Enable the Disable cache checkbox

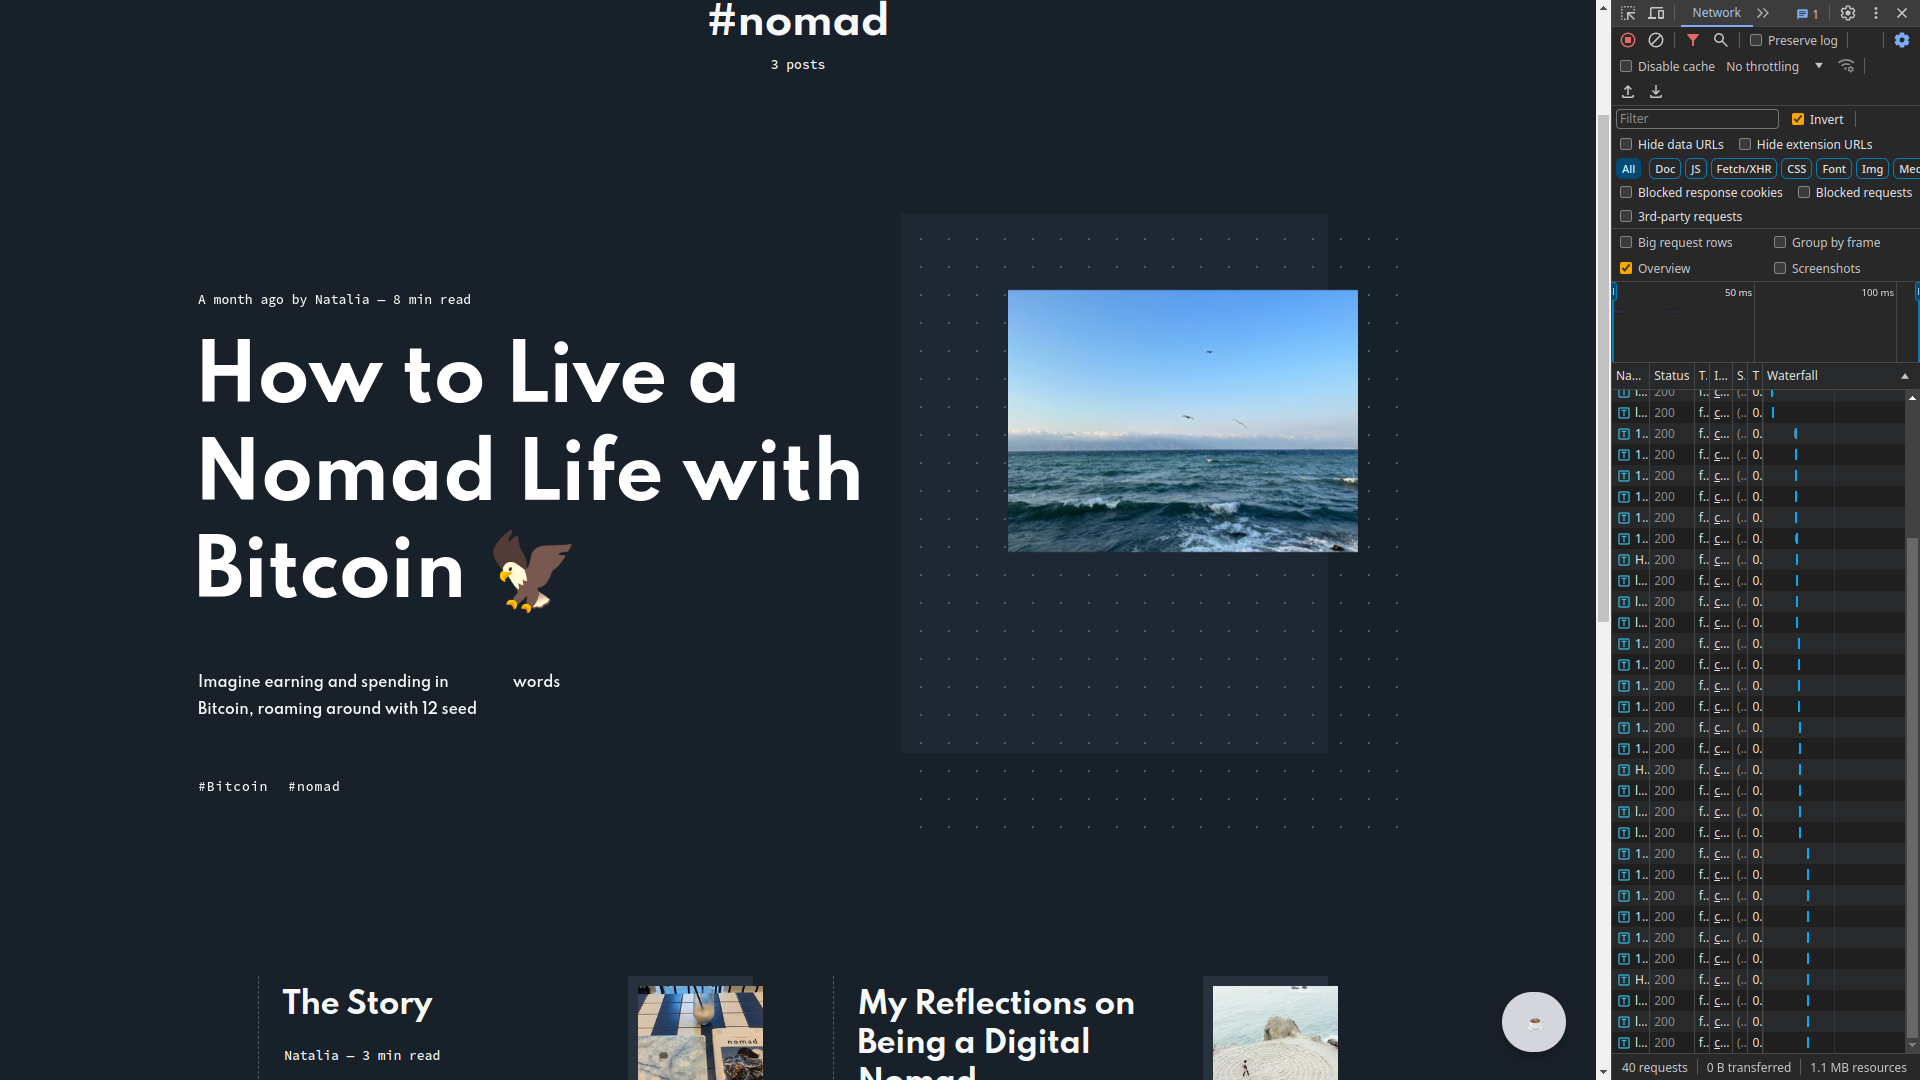[1626, 66]
